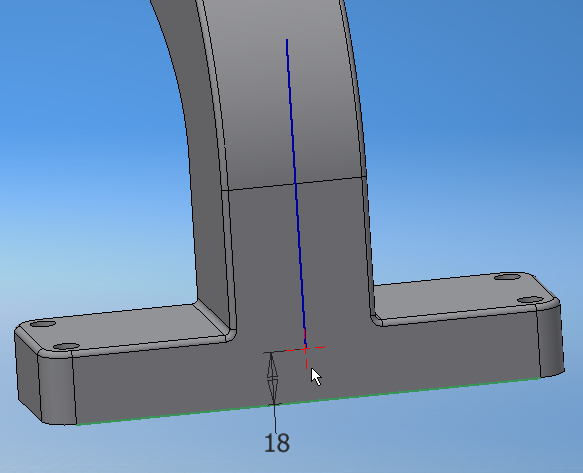Image resolution: width=583 pixels, height=473 pixels.
Task: Select the blue vertical sketch line
Action: (x=296, y=192)
